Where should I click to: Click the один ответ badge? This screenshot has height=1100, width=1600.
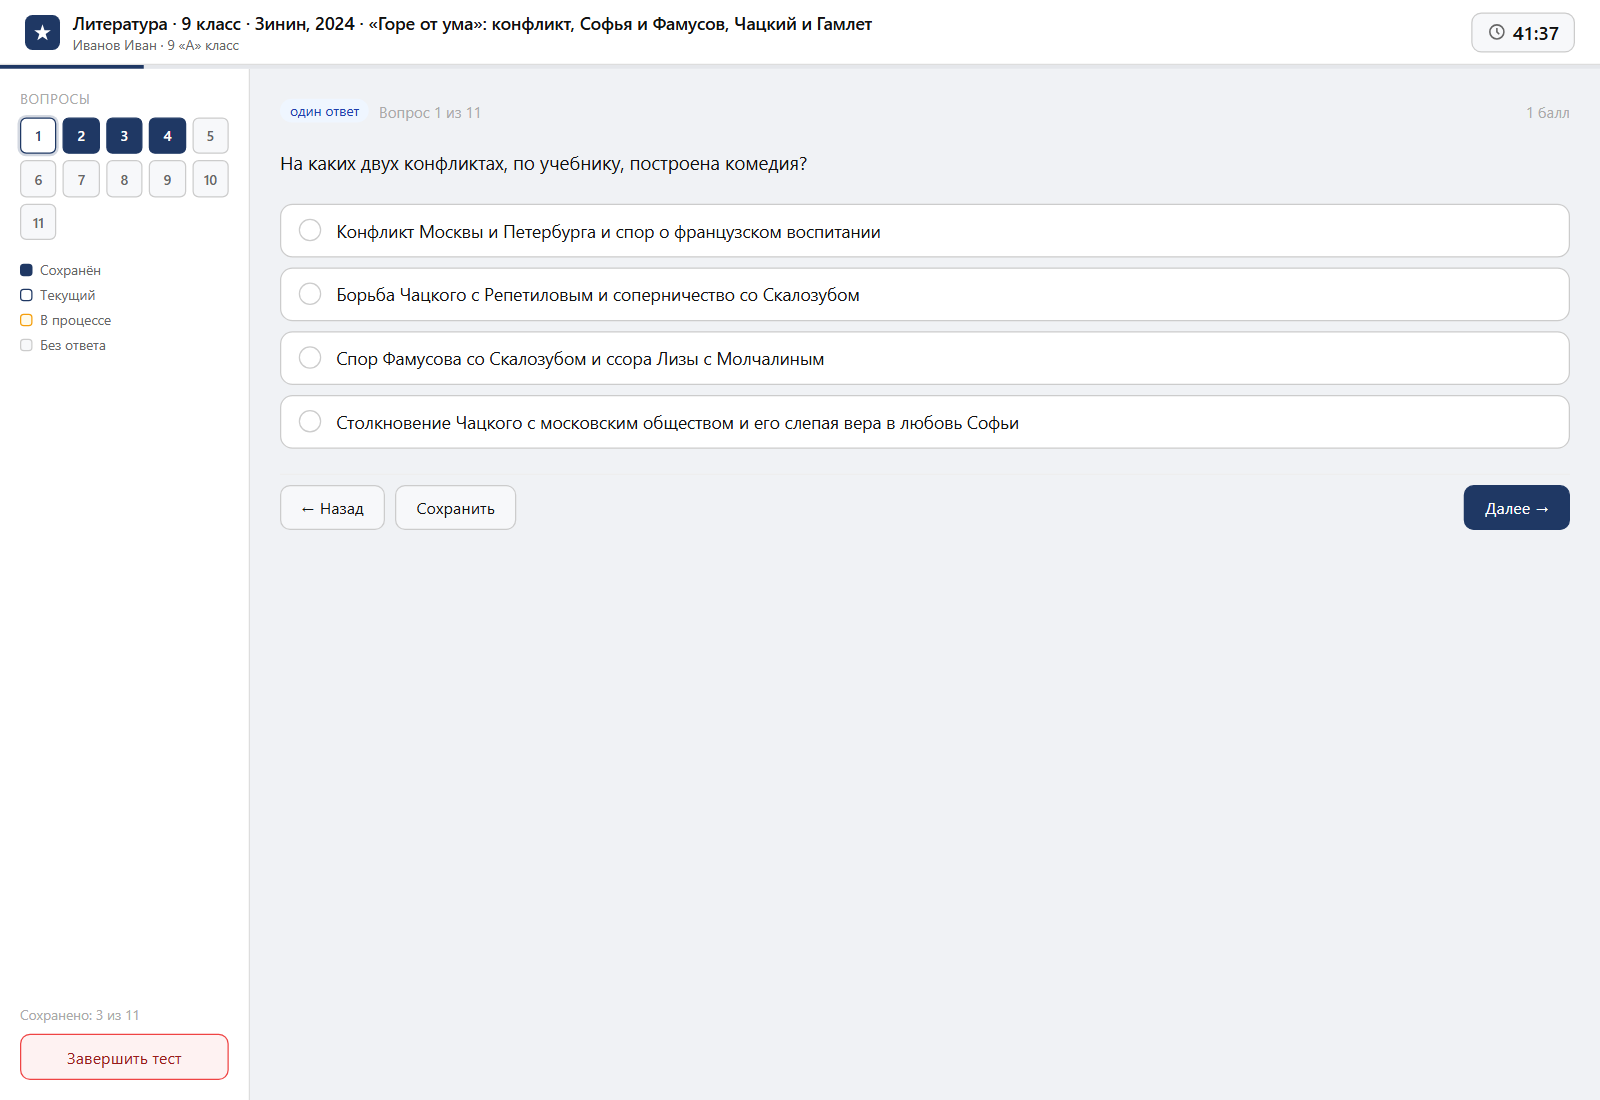324,112
